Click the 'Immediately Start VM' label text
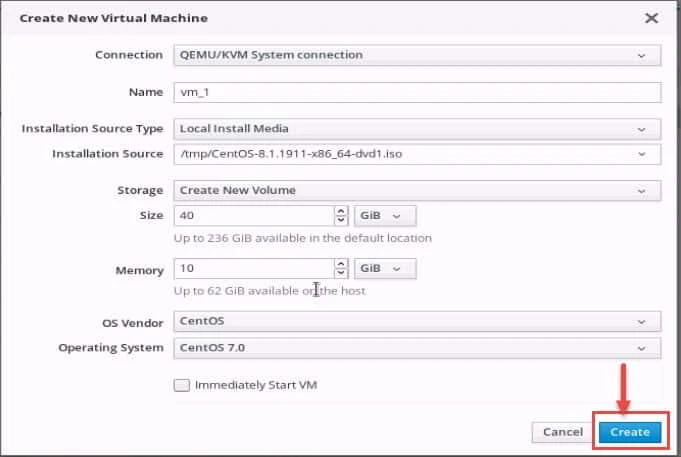 256,385
